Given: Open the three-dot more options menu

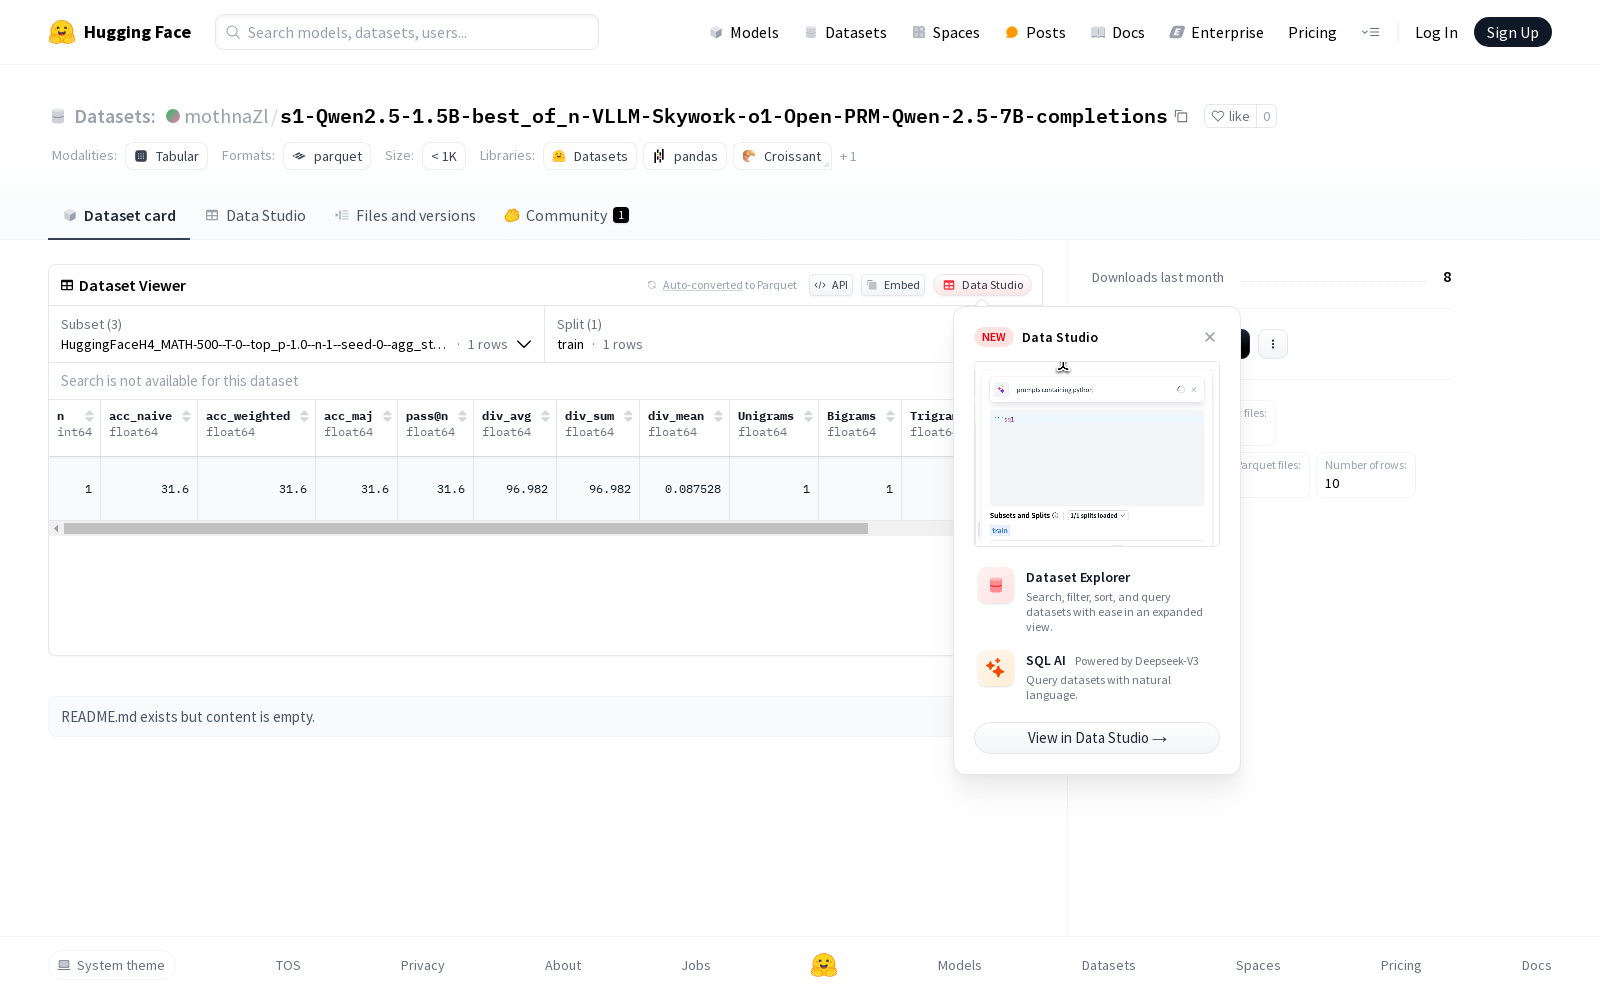Looking at the screenshot, I should click(1273, 344).
